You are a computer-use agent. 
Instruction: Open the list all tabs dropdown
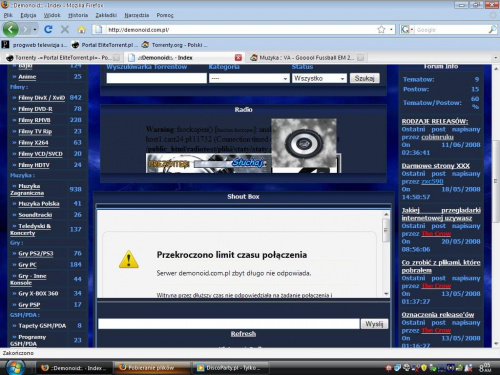pos(495,58)
